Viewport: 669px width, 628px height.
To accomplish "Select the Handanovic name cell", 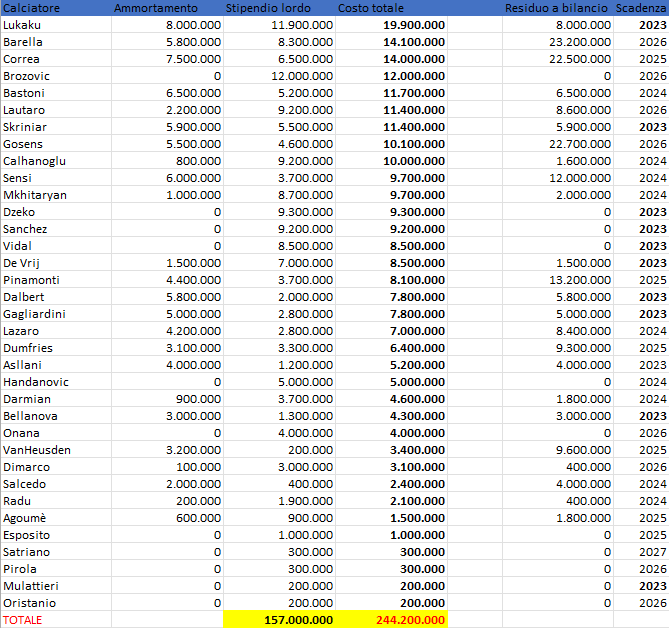I will pyautogui.click(x=37, y=382).
